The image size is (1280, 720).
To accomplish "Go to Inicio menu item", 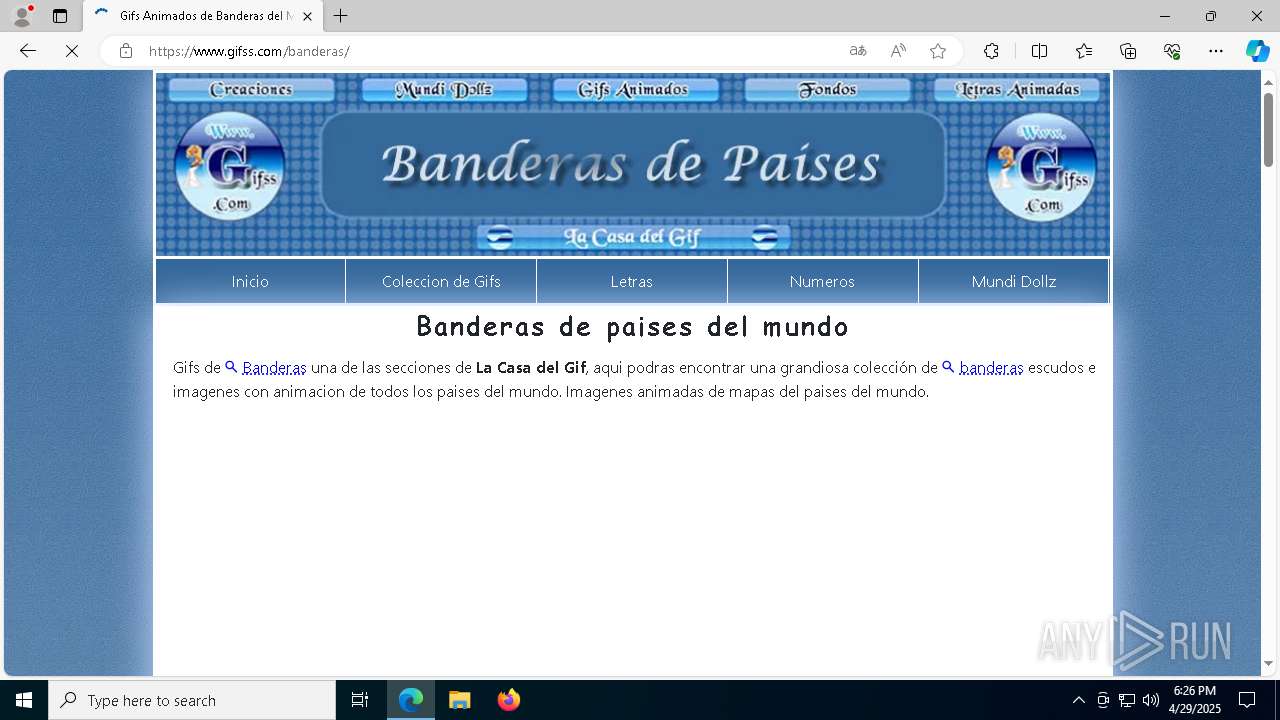I will pos(250,281).
